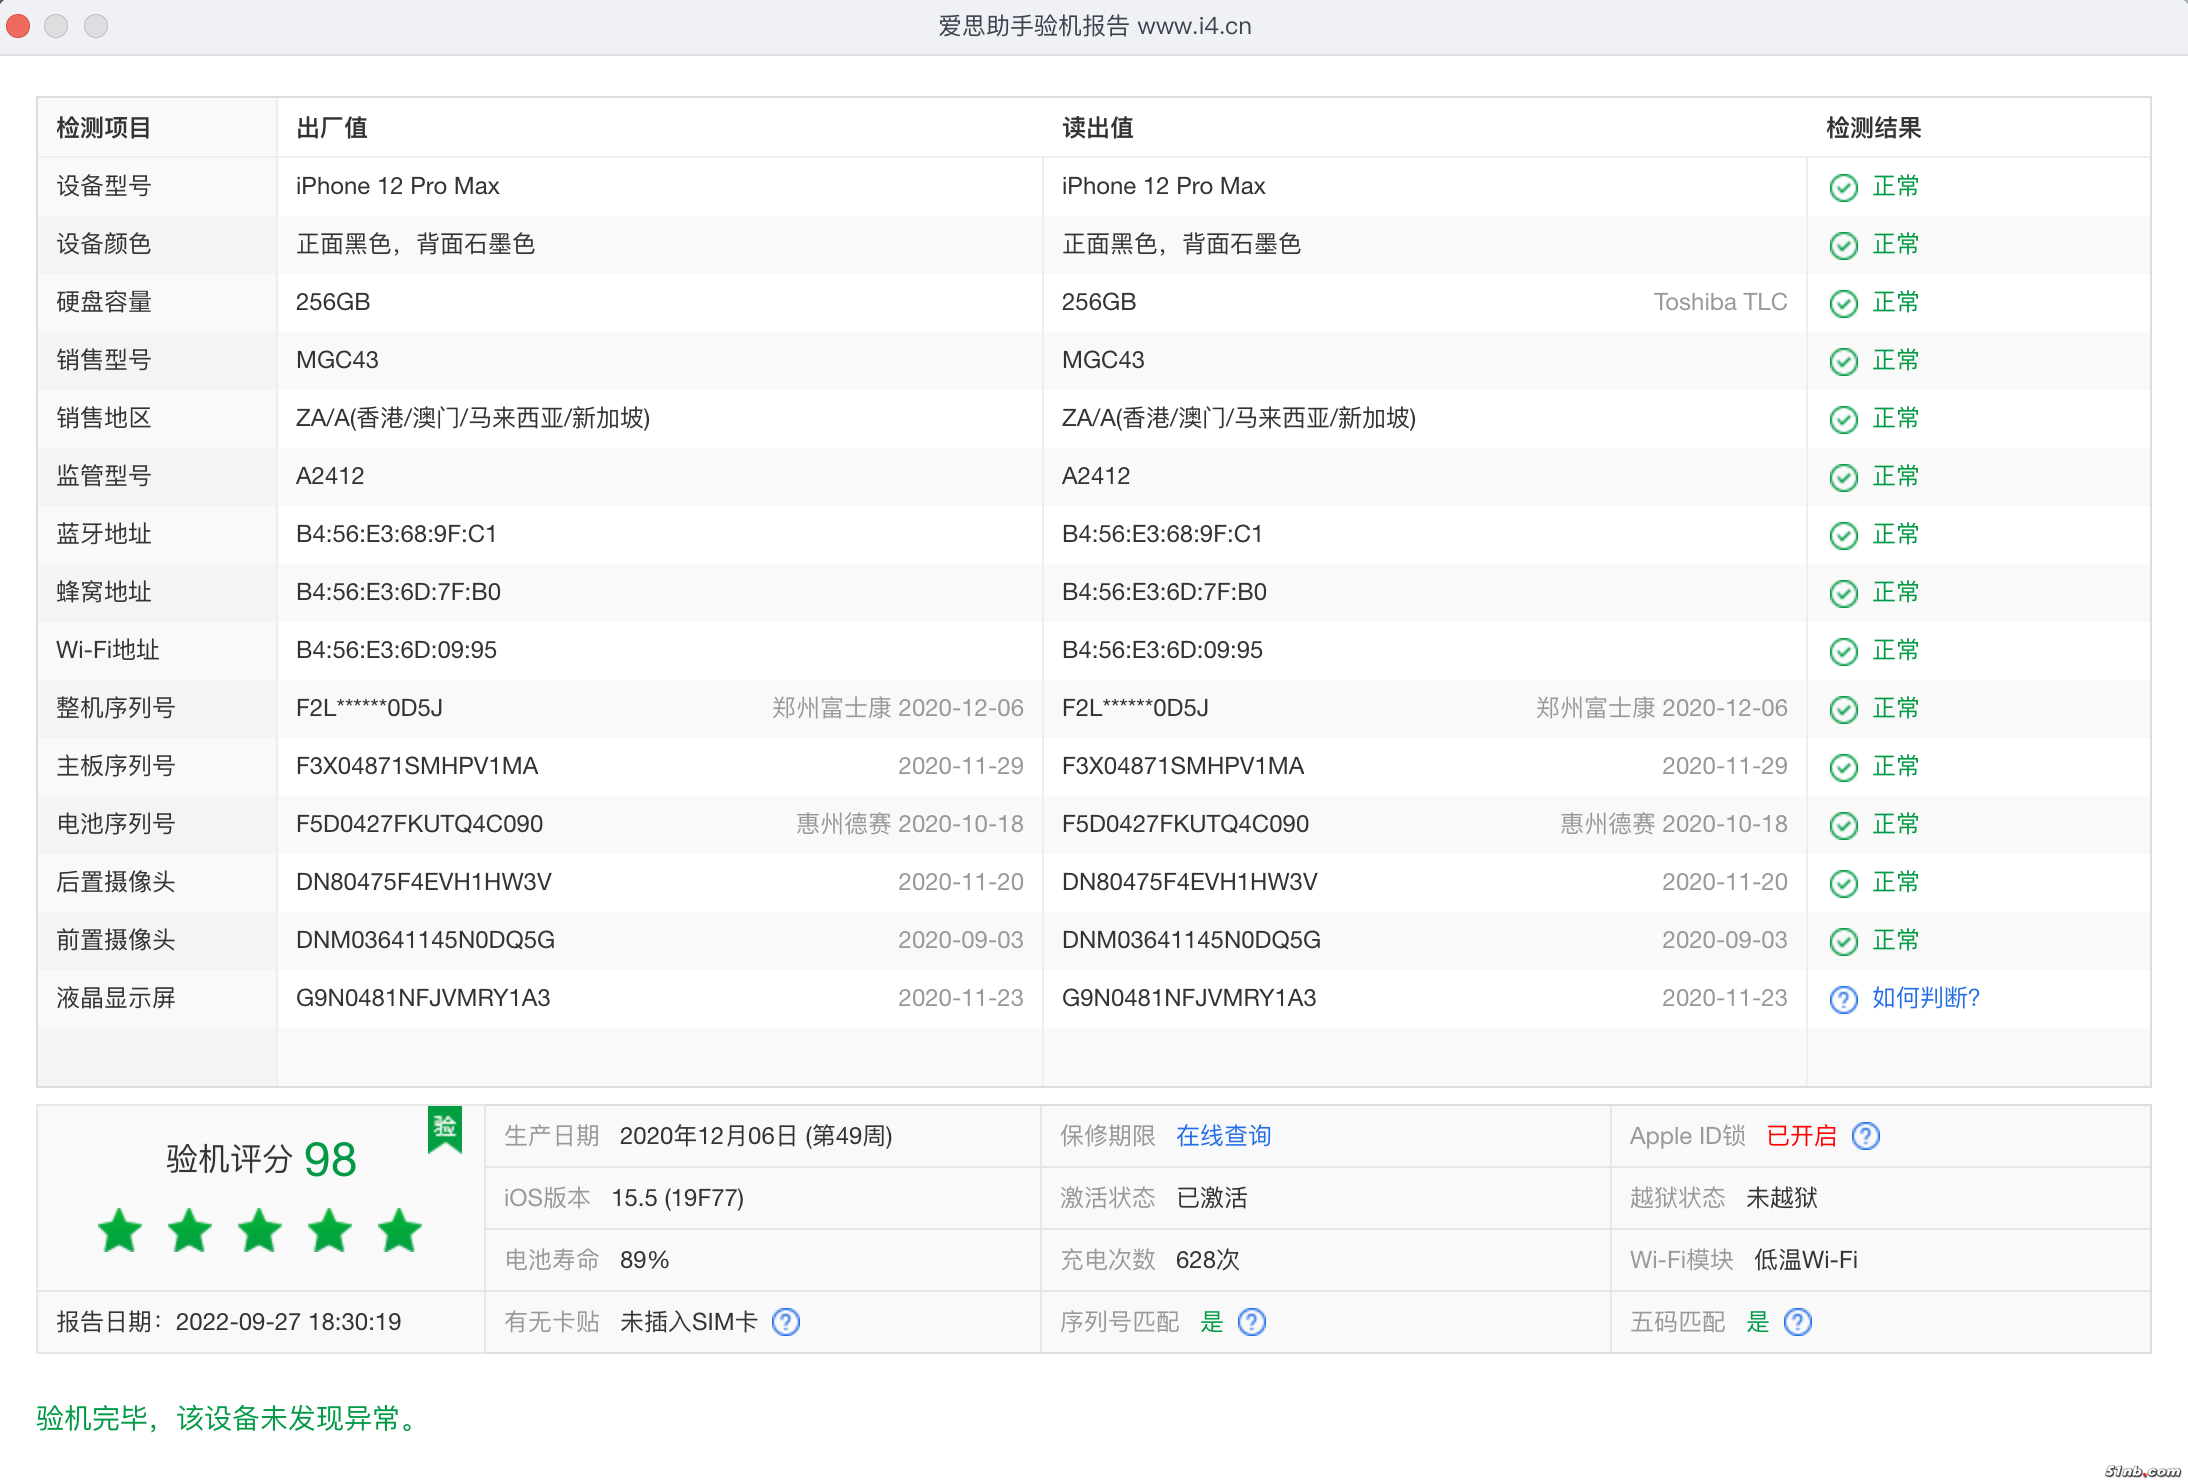Click green check icon for Wi-Fi地址
2188x1484 pixels.
tap(1843, 651)
